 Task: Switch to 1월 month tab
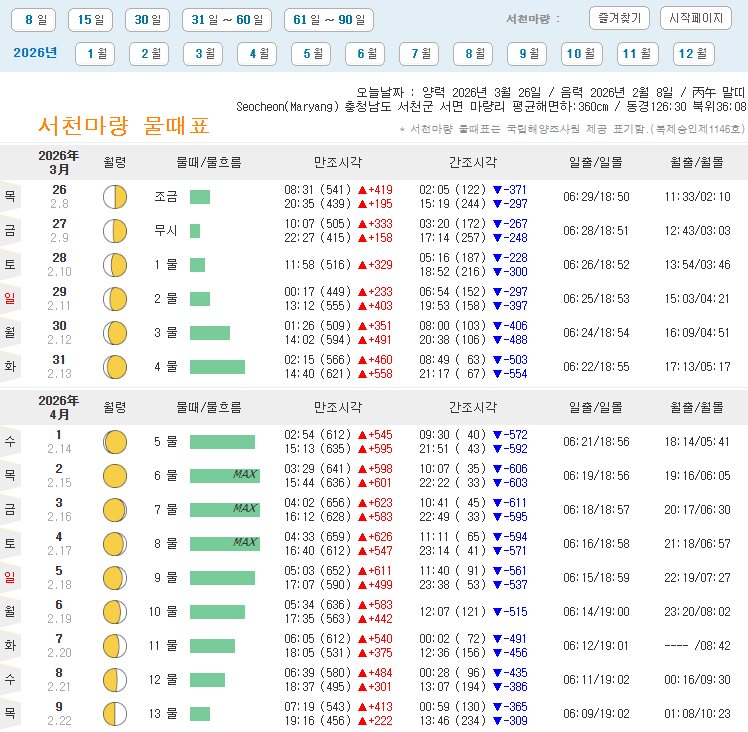[95, 53]
